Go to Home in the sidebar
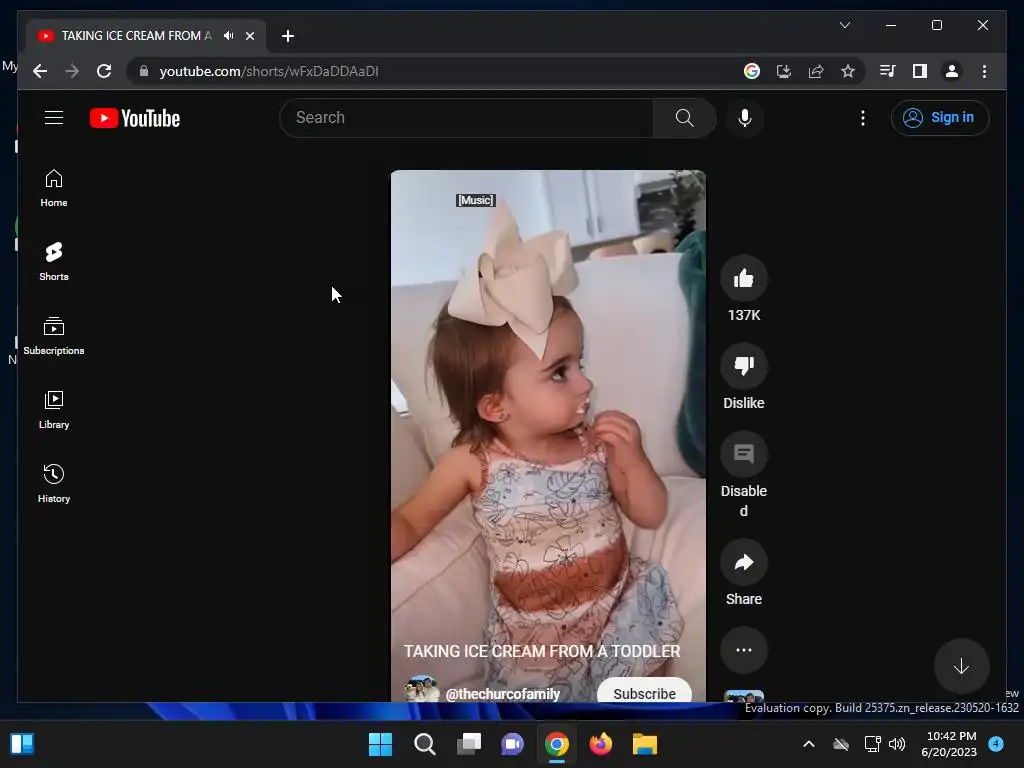This screenshot has height=768, width=1024. [54, 188]
